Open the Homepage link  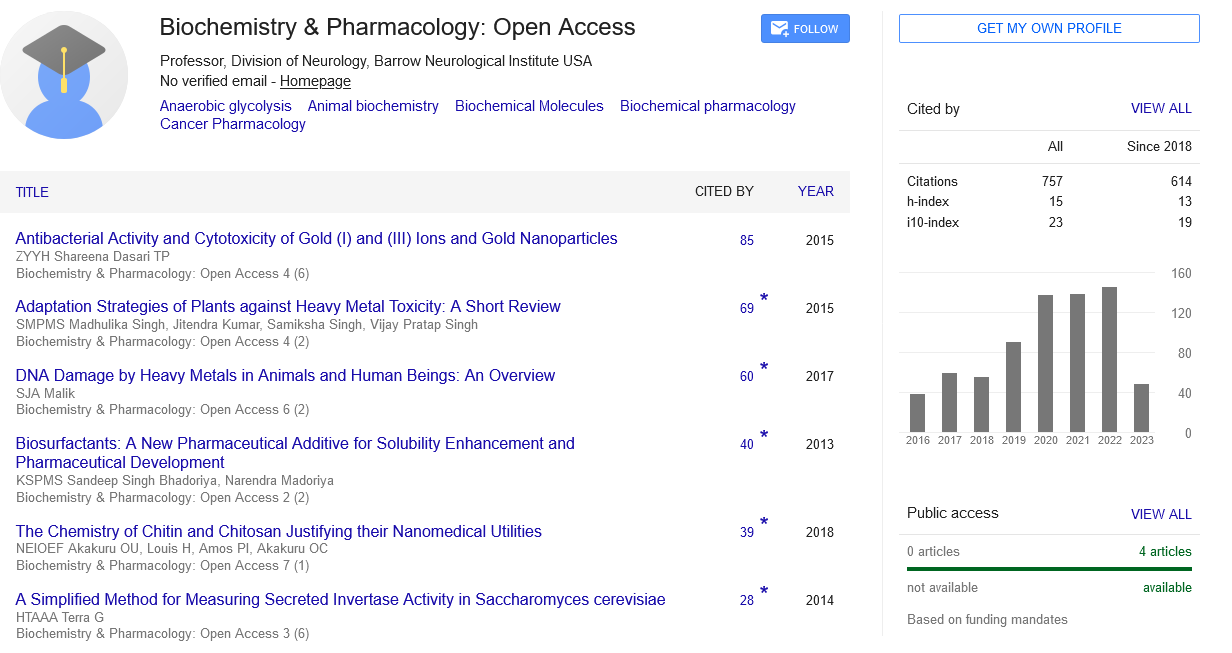tap(315, 81)
